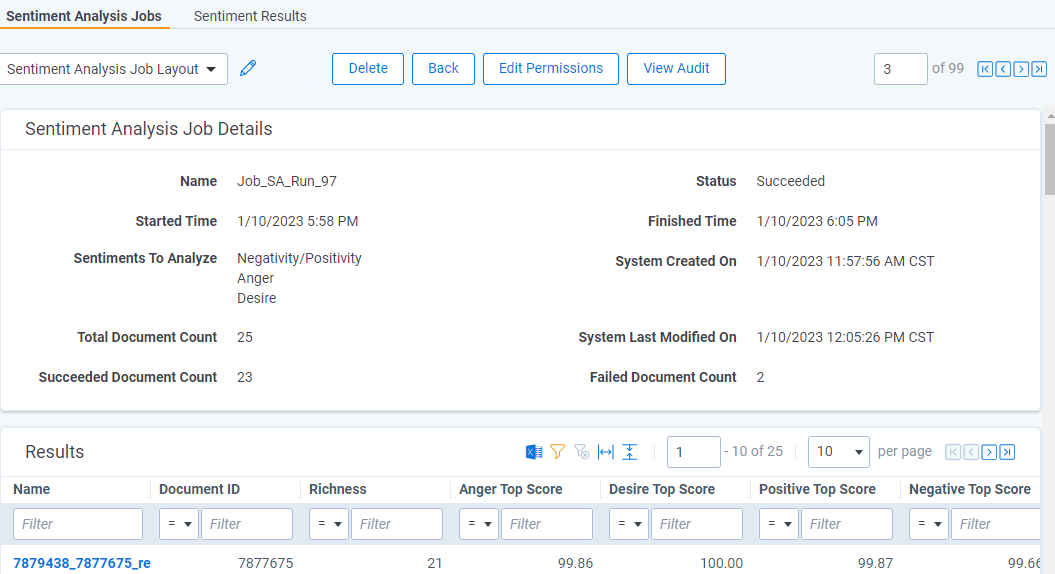Click the Results page number field
The width and height of the screenshot is (1055, 574).
click(694, 452)
